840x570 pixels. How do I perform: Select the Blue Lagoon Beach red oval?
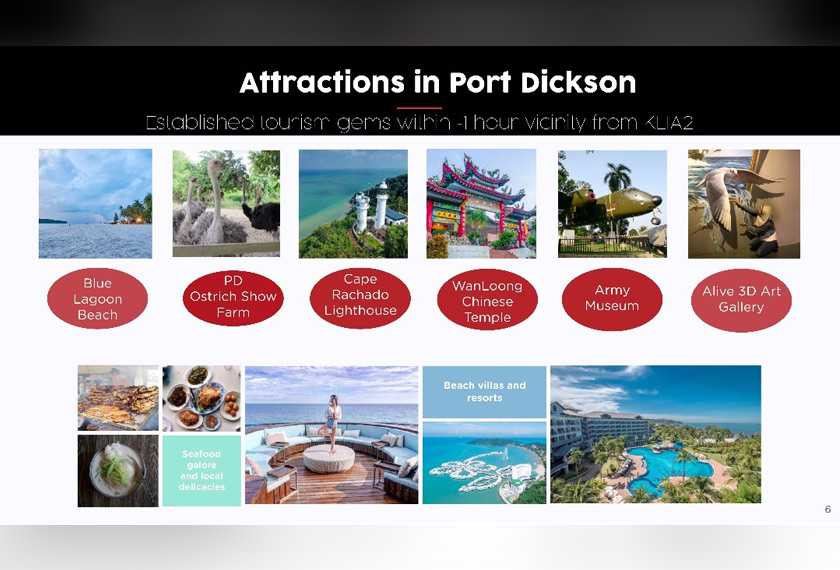[98, 299]
